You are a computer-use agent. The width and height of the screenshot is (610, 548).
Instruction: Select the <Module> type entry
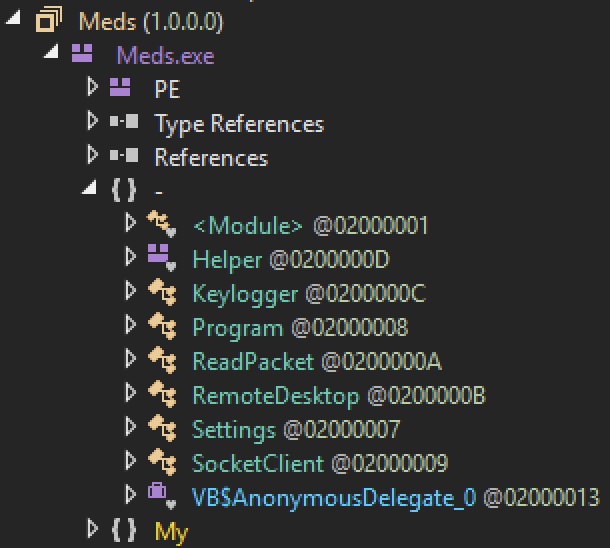(x=247, y=225)
